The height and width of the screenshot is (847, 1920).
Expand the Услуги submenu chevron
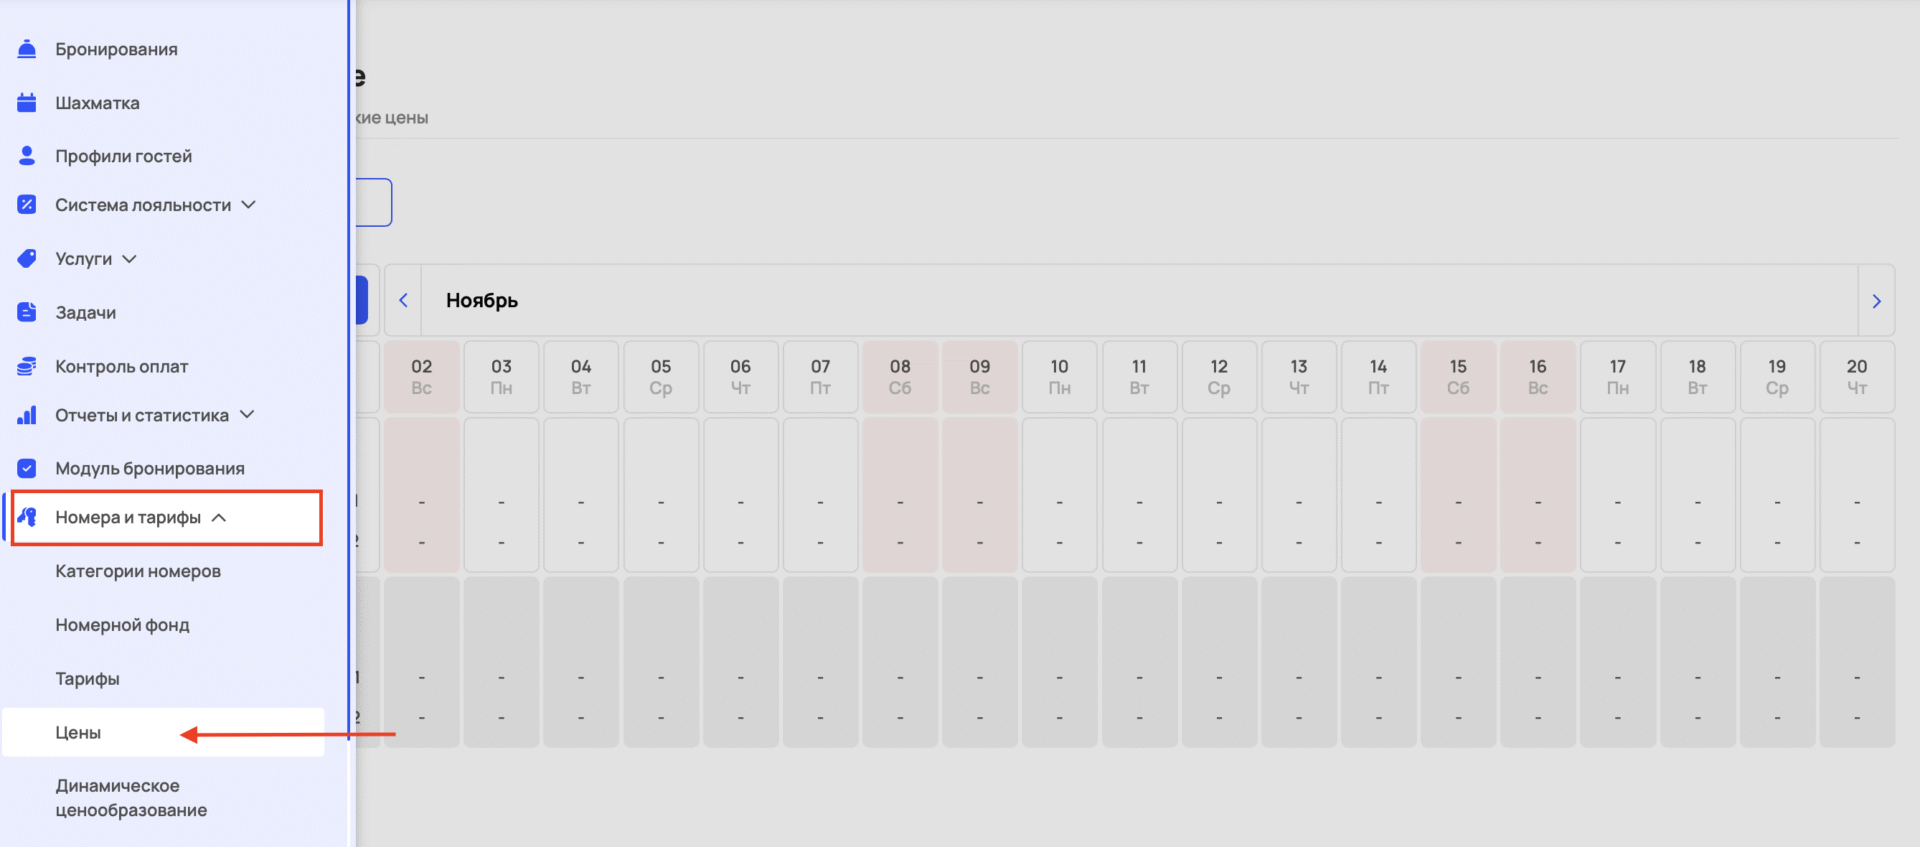[129, 259]
